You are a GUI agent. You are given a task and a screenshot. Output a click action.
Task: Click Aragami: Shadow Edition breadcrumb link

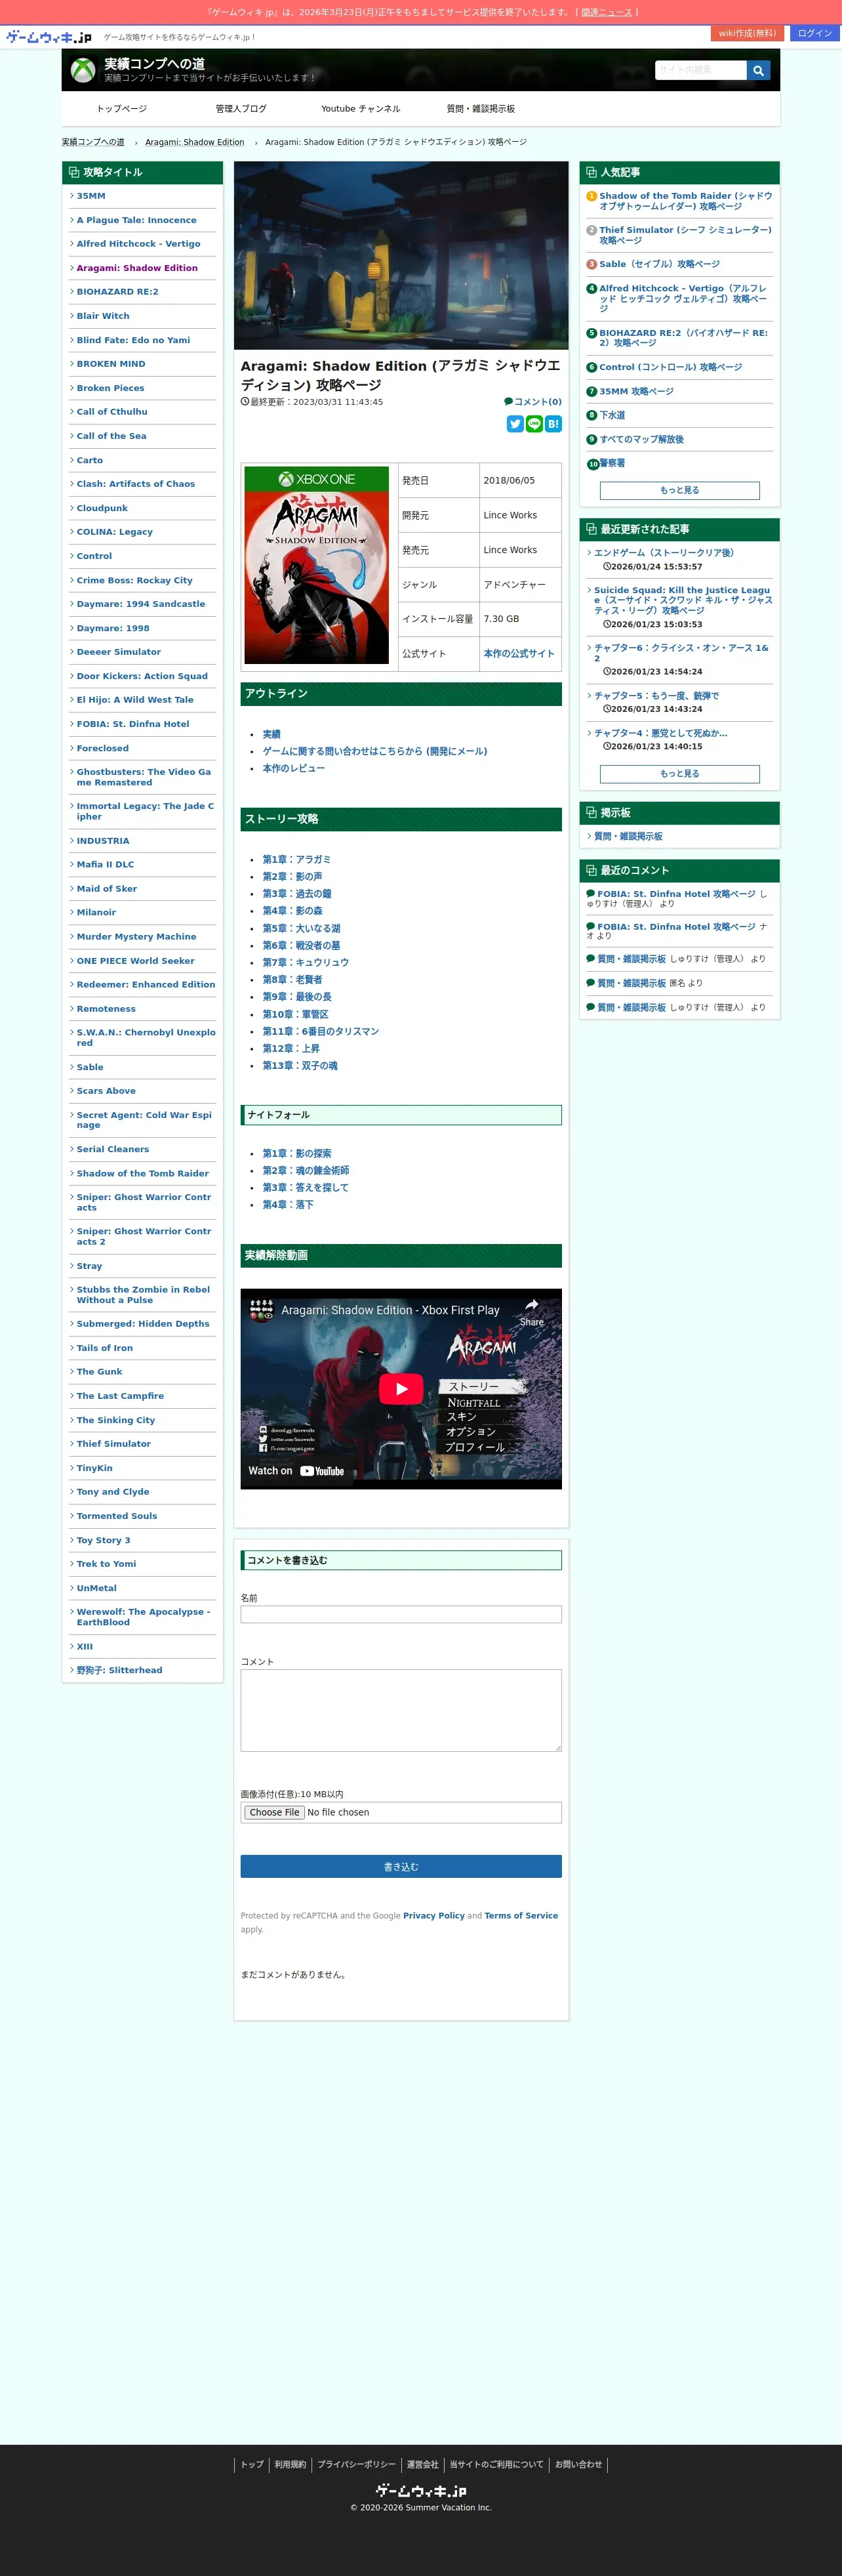pyautogui.click(x=194, y=142)
